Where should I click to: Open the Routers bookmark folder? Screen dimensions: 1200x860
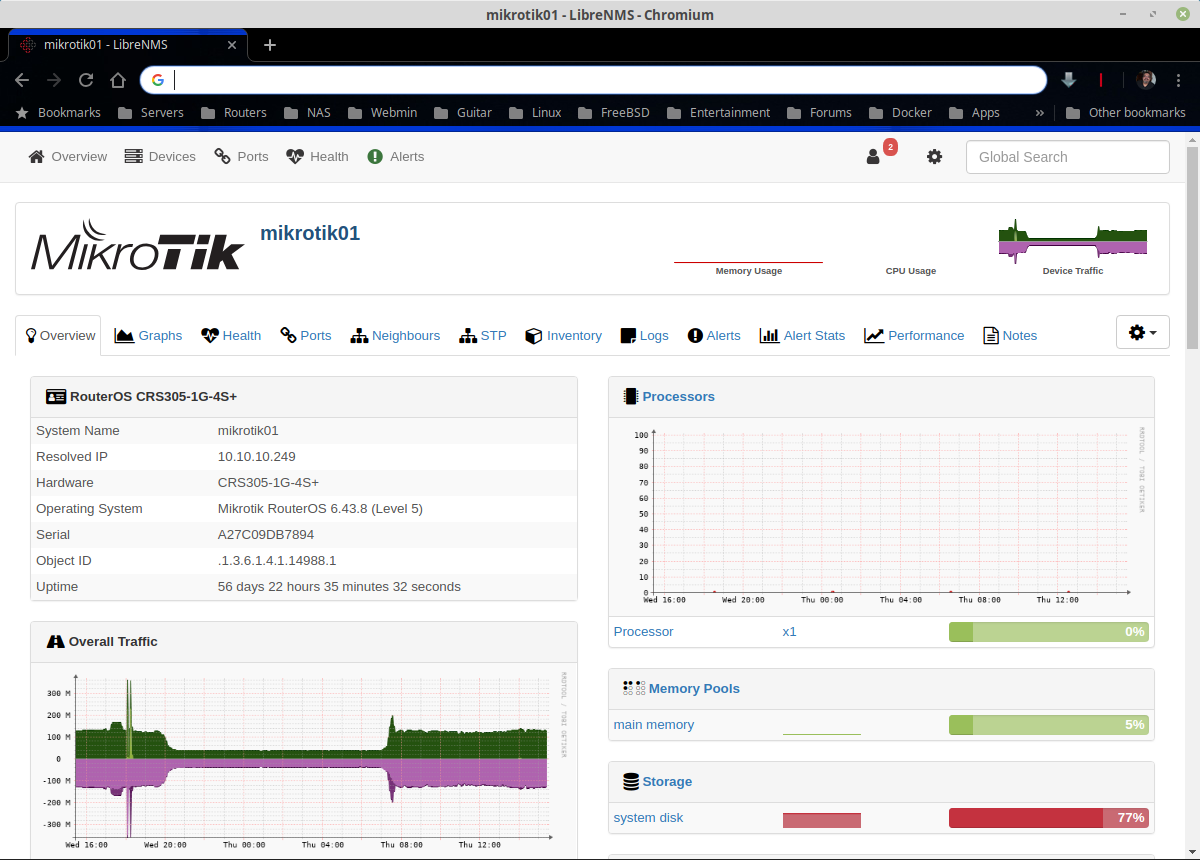click(x=234, y=112)
